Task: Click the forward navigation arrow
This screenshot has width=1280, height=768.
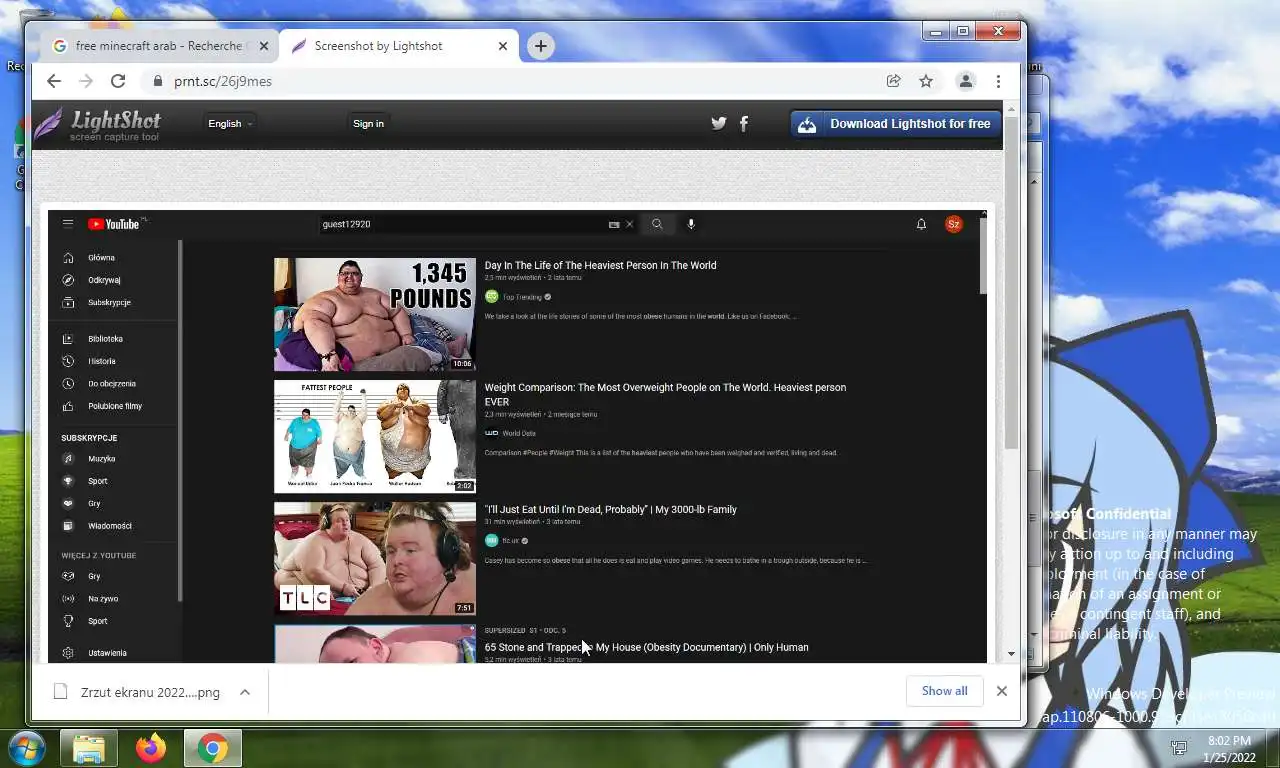Action: 86,81
